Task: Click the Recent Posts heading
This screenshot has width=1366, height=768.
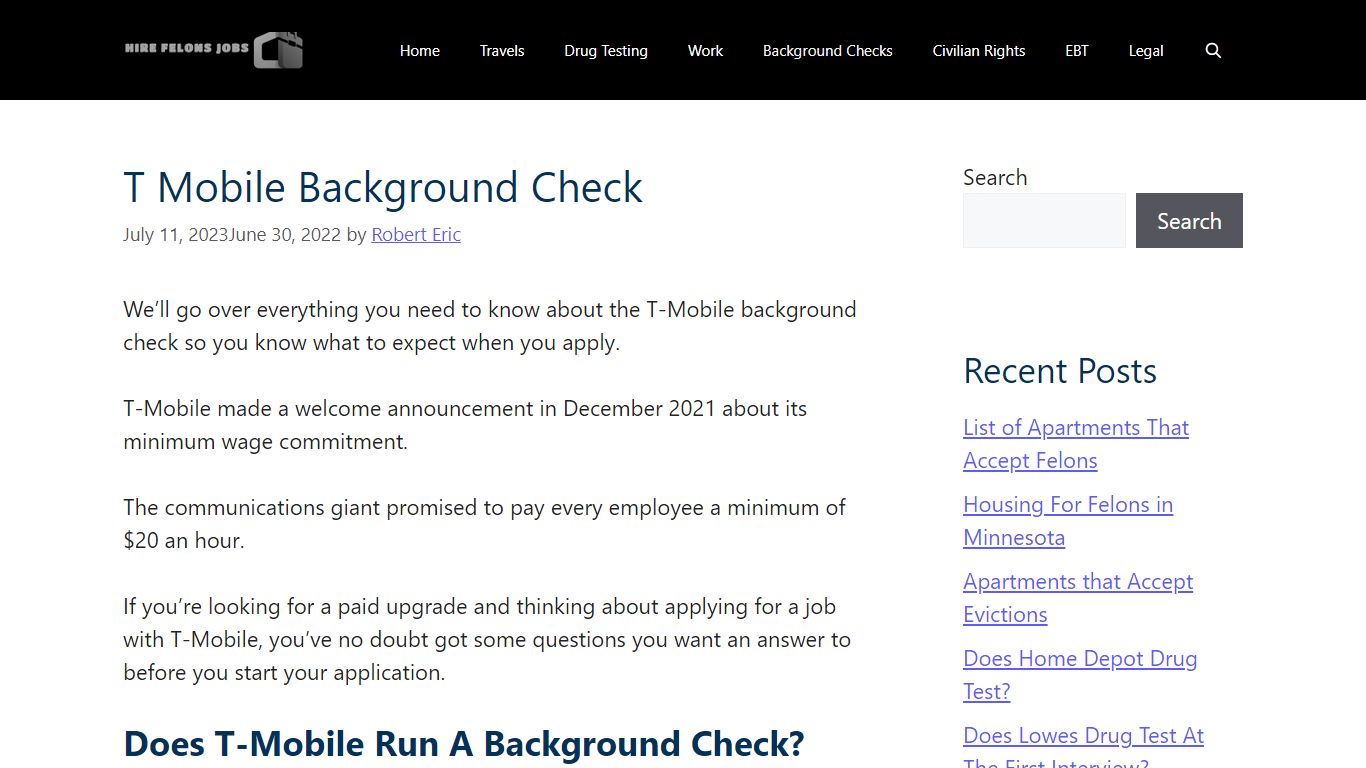Action: click(1060, 371)
